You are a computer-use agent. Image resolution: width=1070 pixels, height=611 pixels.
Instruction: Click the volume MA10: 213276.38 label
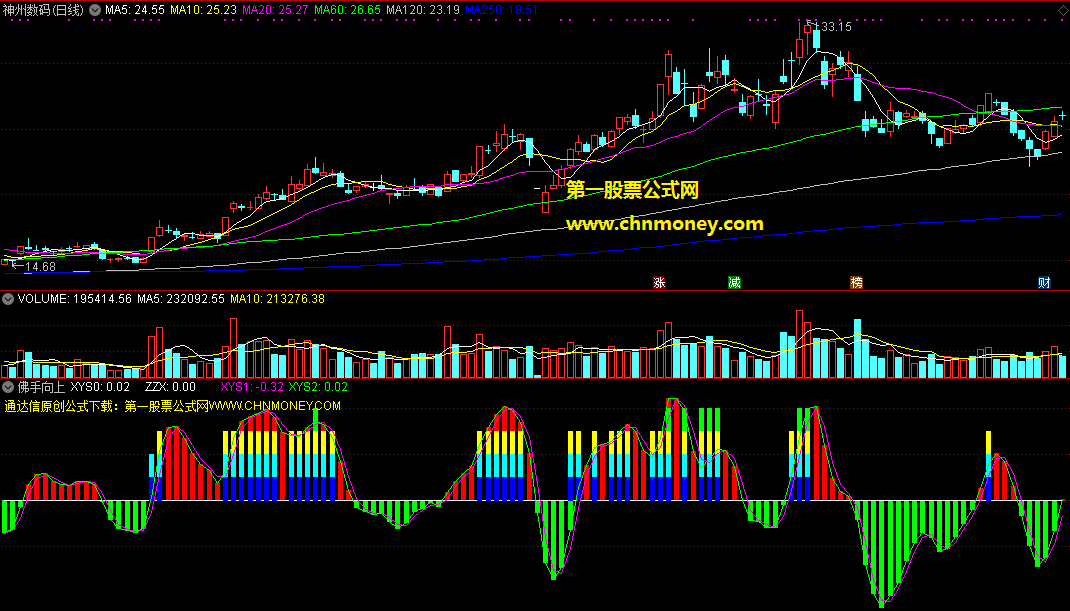(277, 299)
